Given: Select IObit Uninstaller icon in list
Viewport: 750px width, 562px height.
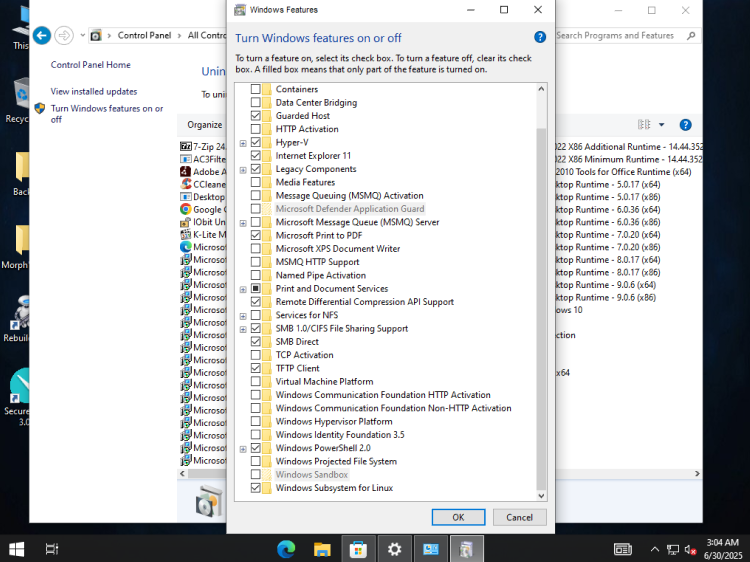Looking at the screenshot, I should (x=186, y=222).
